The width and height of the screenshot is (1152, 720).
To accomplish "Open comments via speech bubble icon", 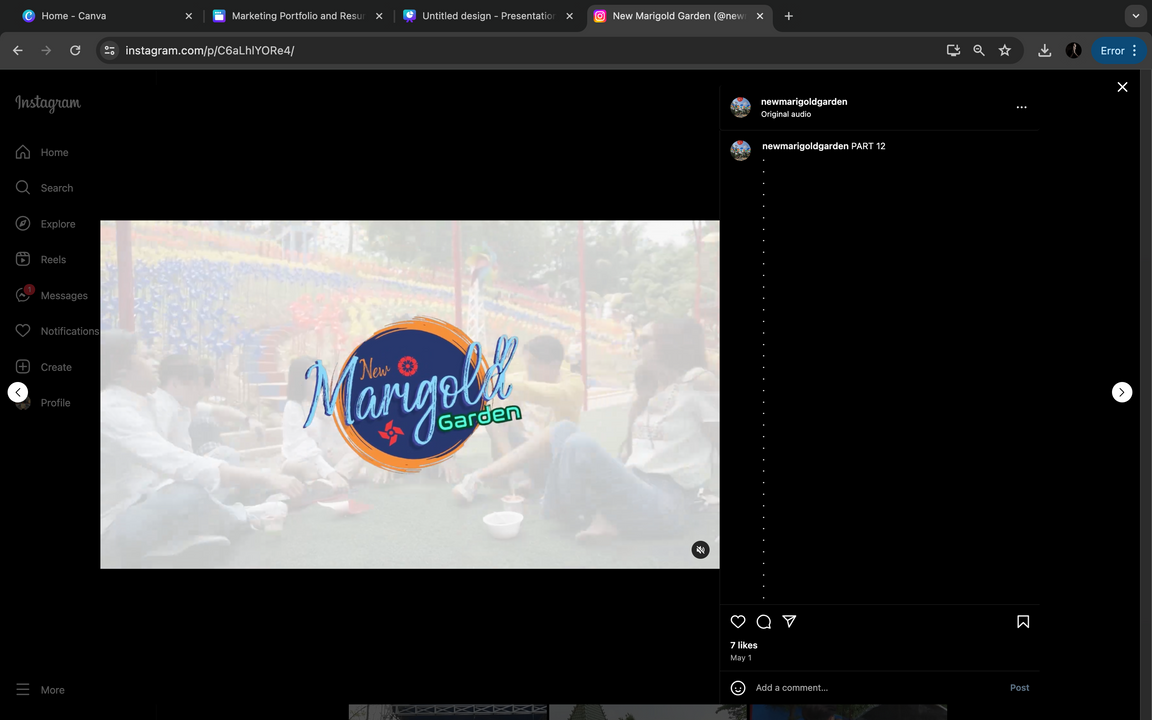I will 764,622.
